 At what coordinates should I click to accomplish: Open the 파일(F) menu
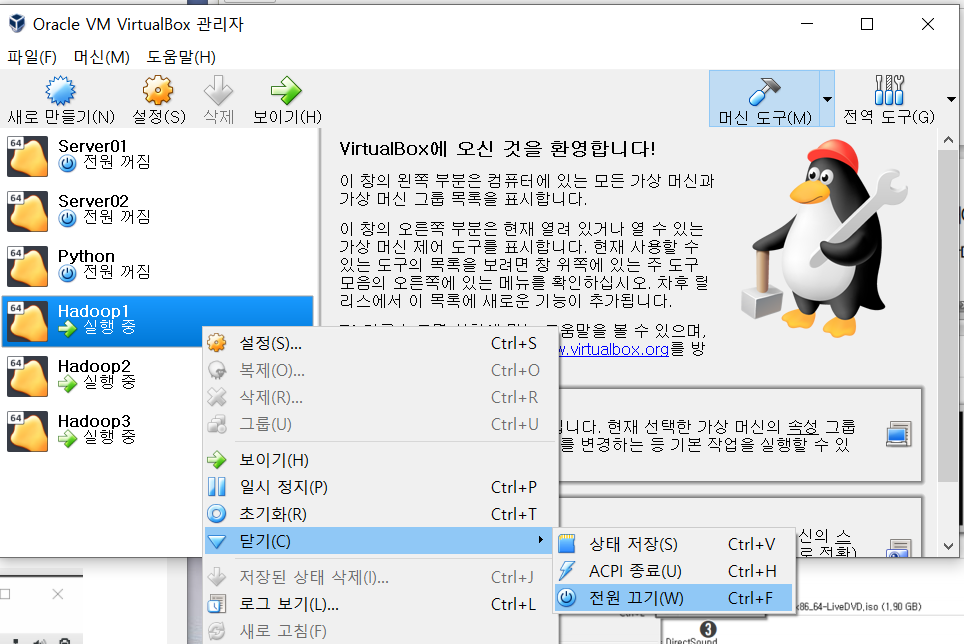(x=32, y=57)
